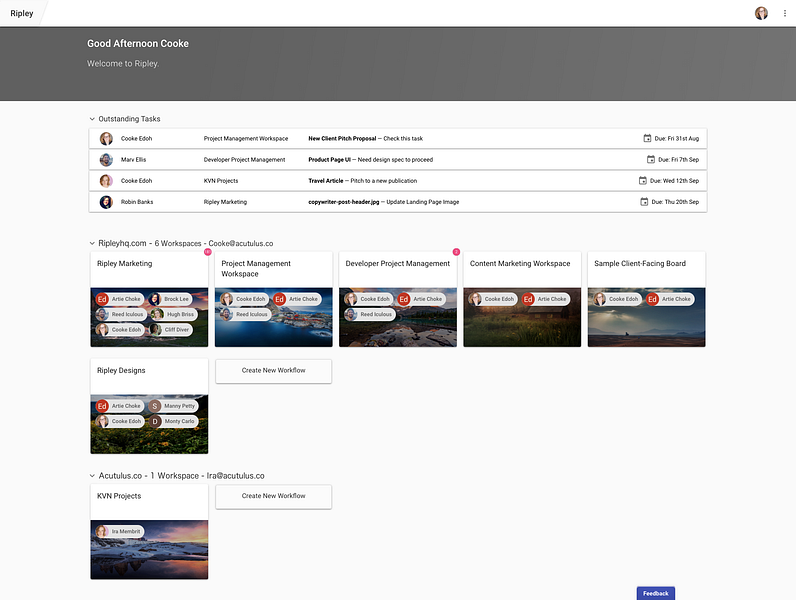Click calendar icon for Due Thu 20th Sep
Image resolution: width=796 pixels, height=600 pixels.
644,202
